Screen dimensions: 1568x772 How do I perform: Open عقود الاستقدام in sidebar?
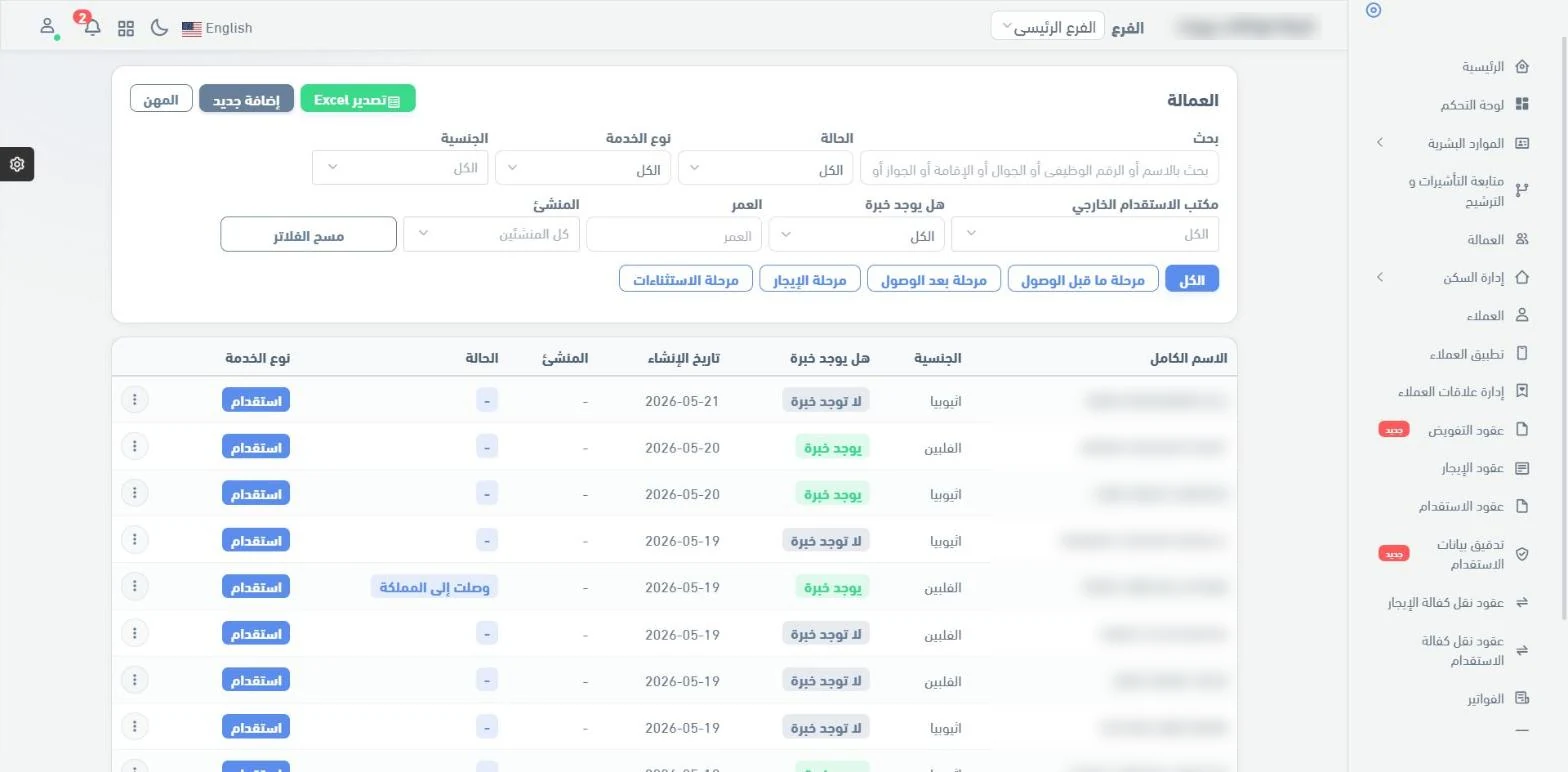[1461, 506]
